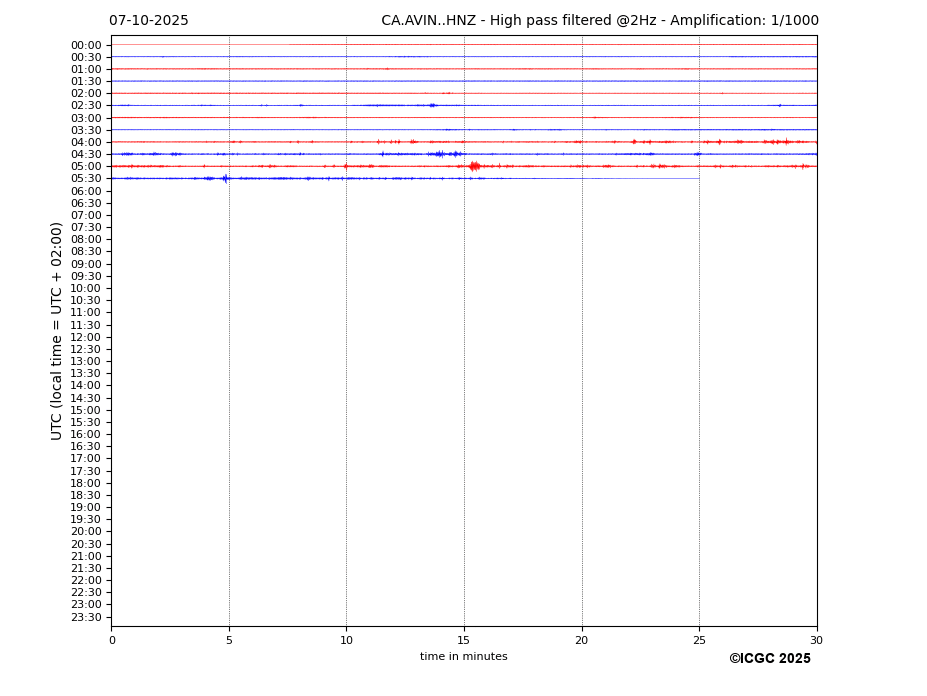Viewport: 927px width, 696px height.
Task: Select the 0 tick on the minutes axis
Action: point(112,641)
